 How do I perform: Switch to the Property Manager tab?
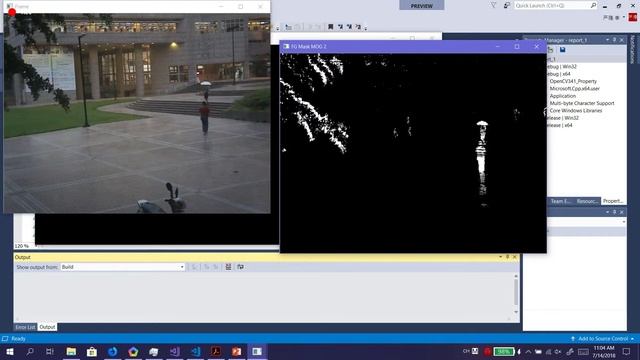pyautogui.click(x=613, y=201)
